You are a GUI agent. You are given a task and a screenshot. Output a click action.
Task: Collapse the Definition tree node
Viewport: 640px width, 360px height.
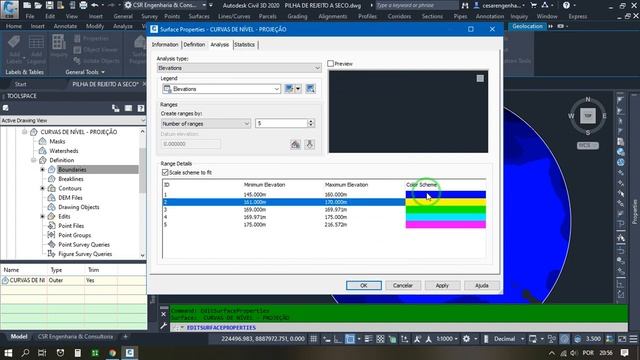33,160
